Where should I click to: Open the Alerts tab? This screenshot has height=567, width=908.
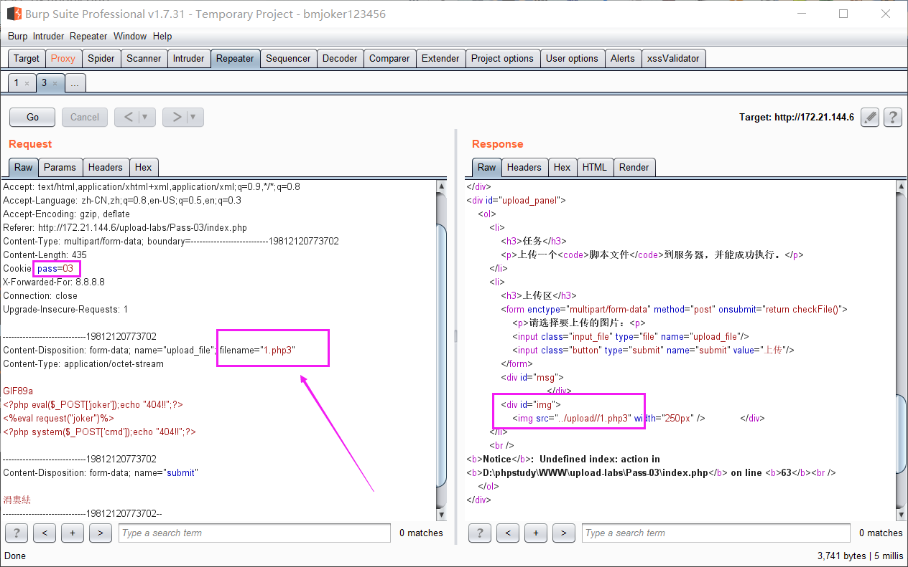pos(623,58)
